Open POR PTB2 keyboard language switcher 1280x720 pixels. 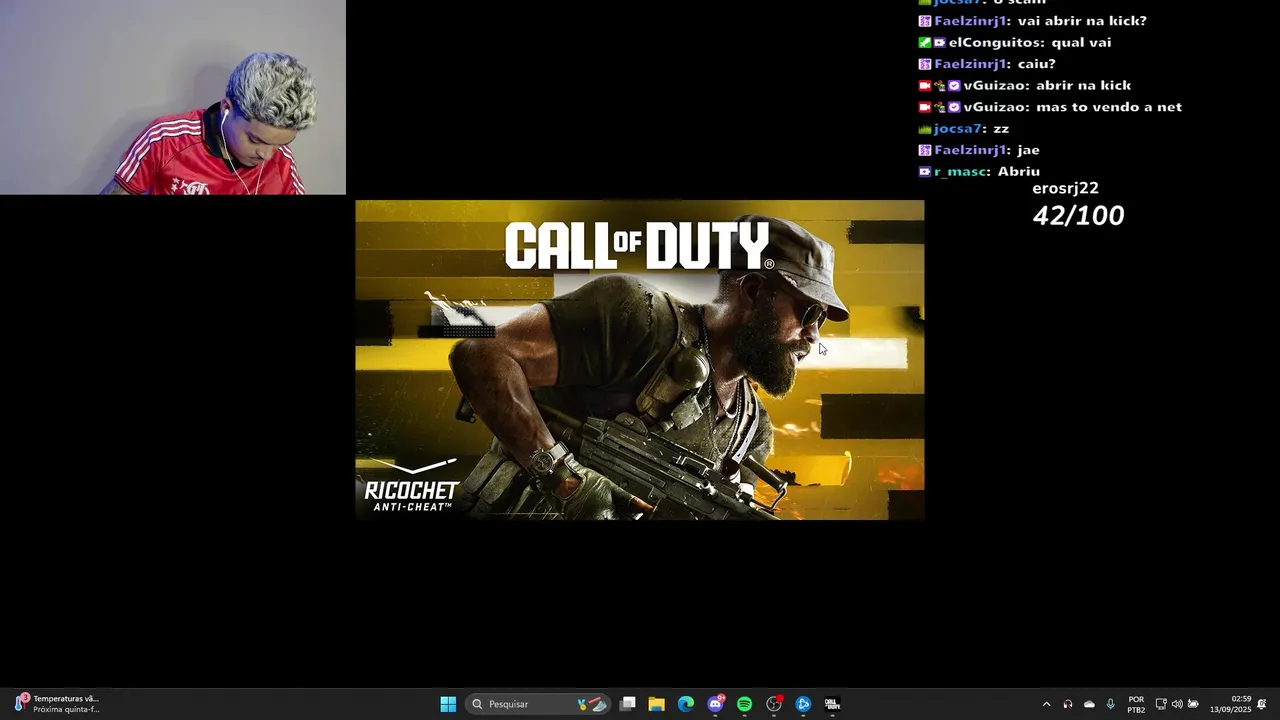coord(1136,704)
